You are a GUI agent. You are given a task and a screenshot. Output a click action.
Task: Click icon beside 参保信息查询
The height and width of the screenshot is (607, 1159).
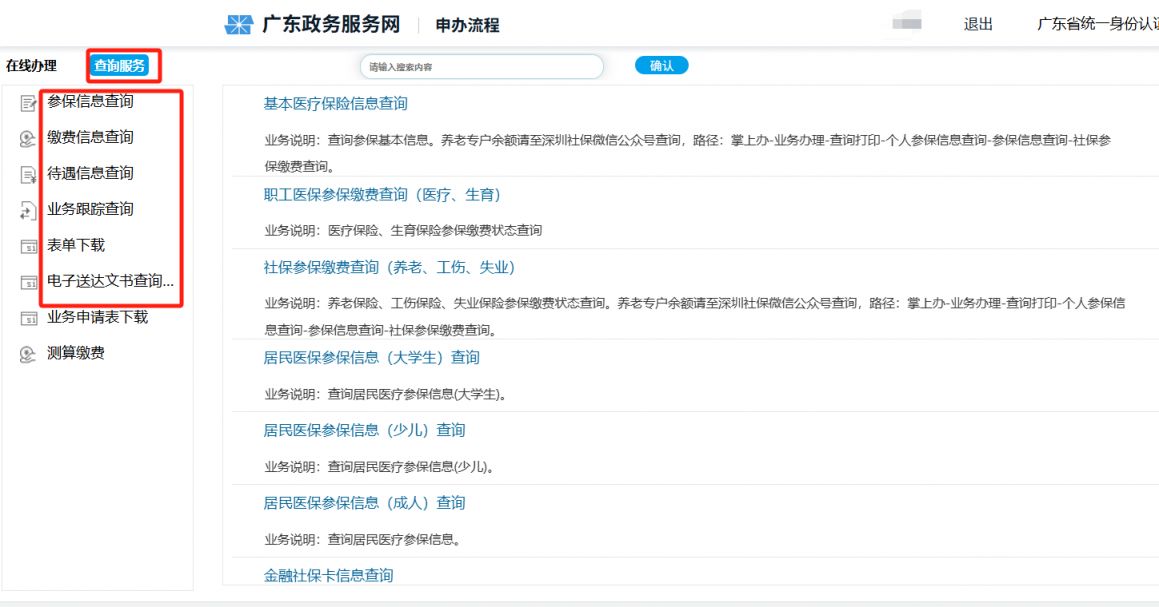coord(28,103)
